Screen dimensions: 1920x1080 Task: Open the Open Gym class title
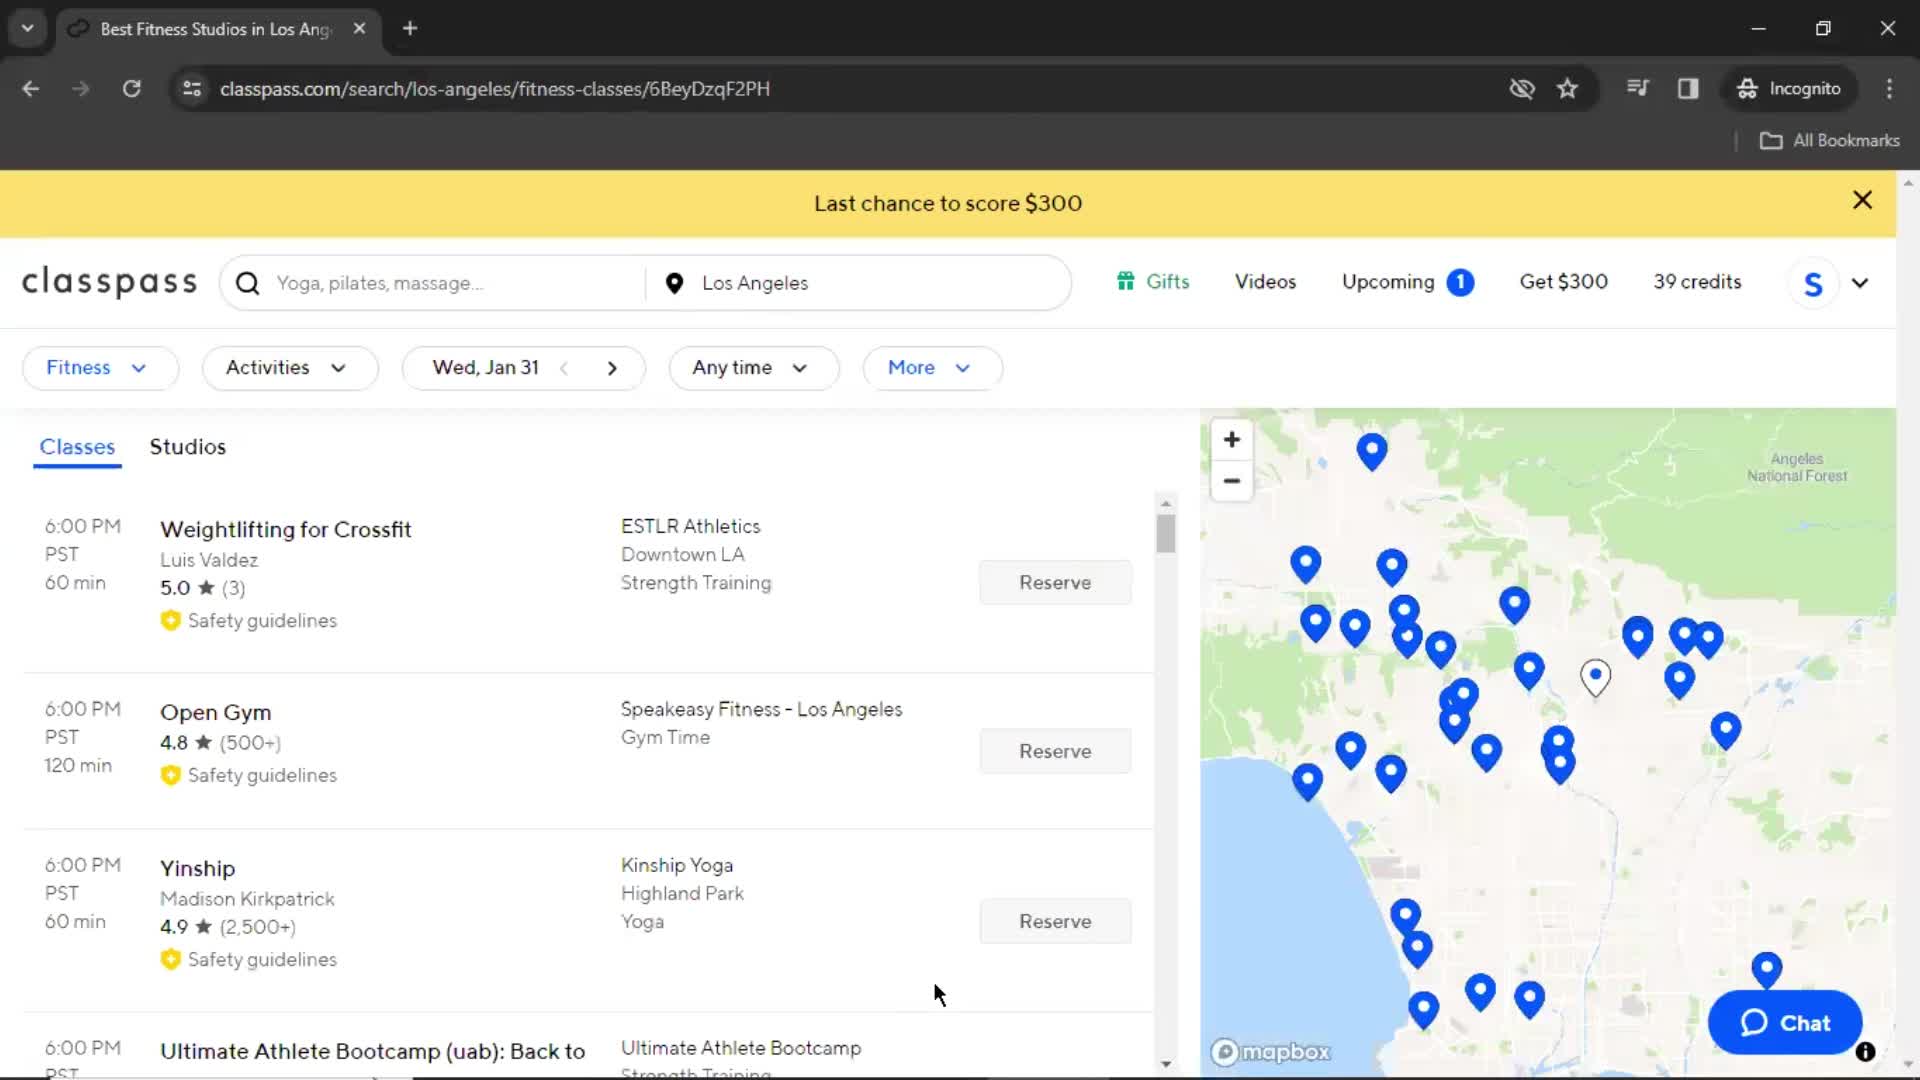[x=216, y=713]
